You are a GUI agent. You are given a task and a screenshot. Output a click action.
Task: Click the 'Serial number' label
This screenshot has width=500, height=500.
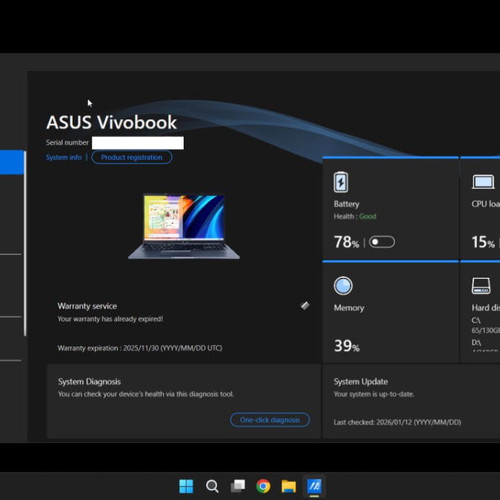pyautogui.click(x=67, y=142)
